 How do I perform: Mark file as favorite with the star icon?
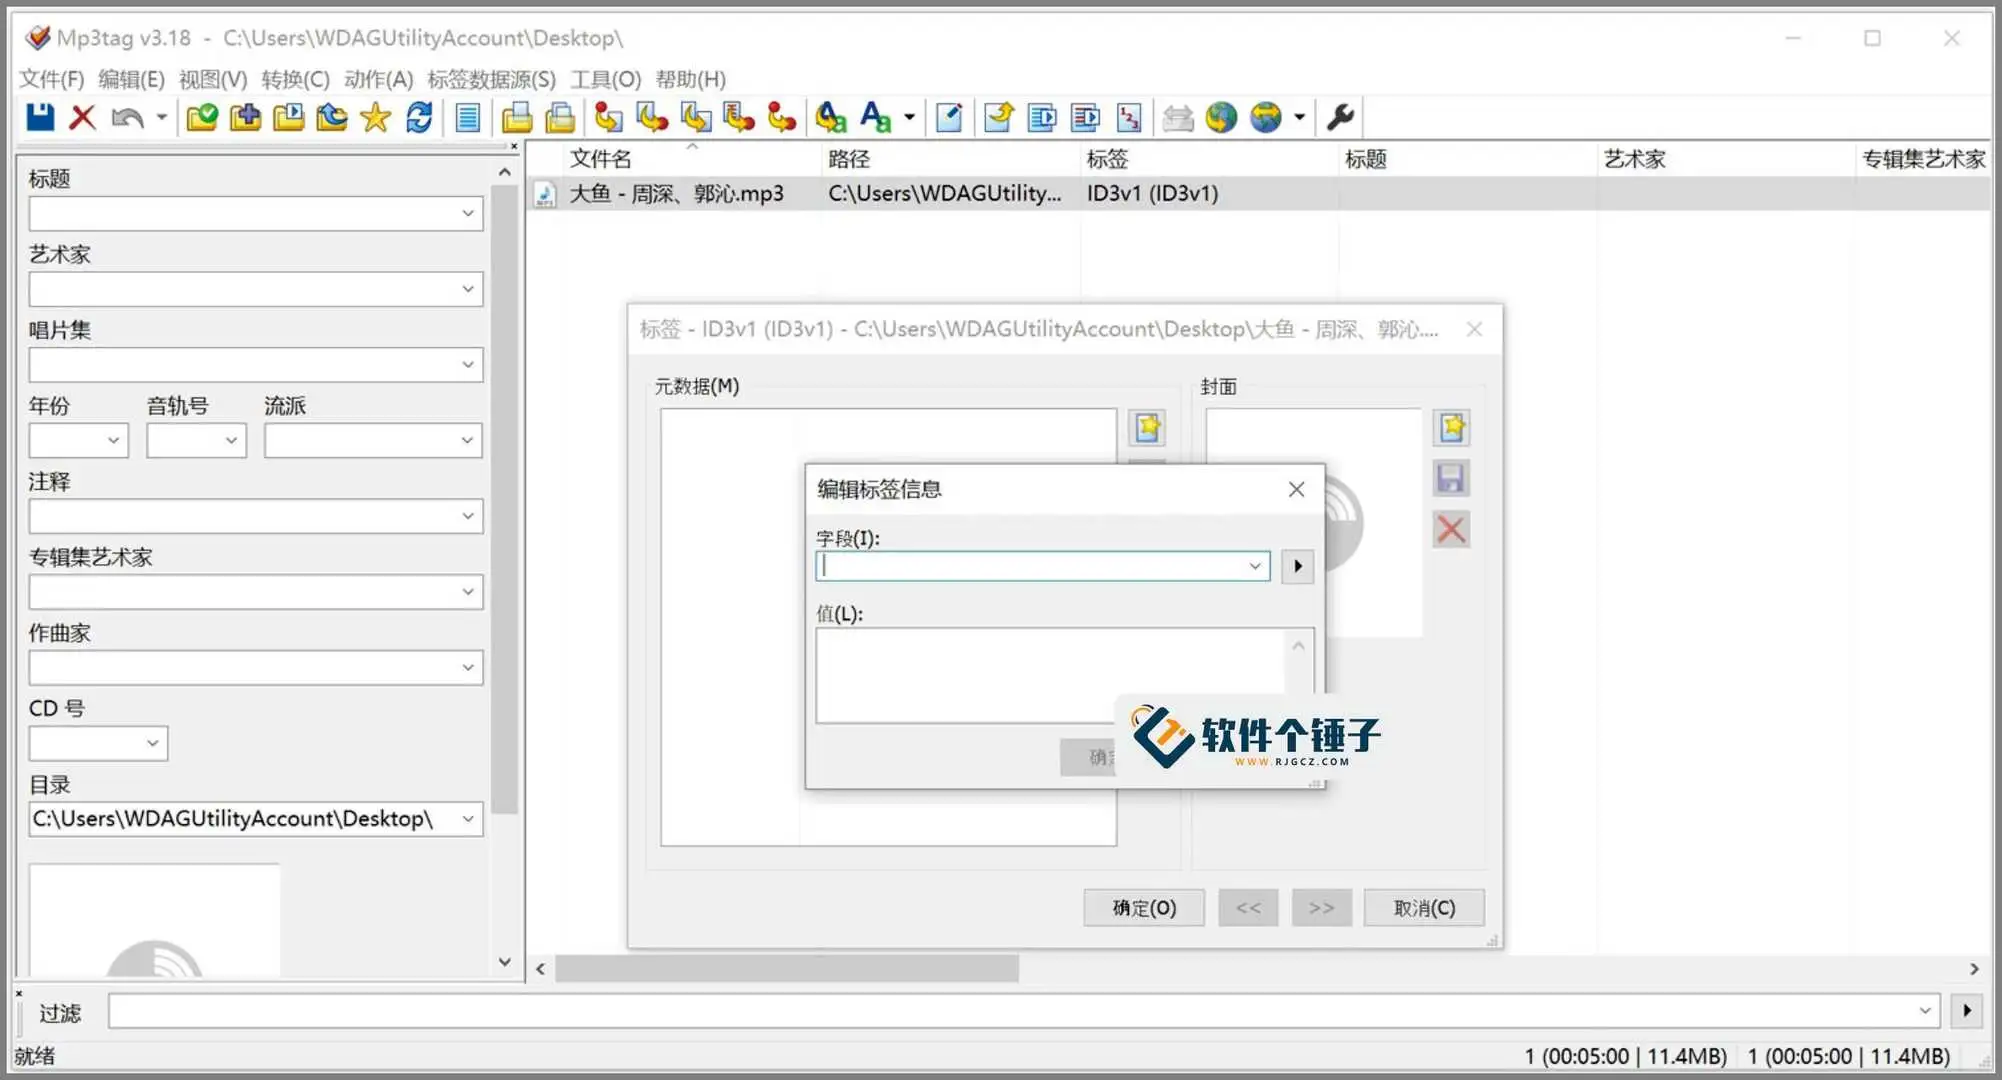375,117
